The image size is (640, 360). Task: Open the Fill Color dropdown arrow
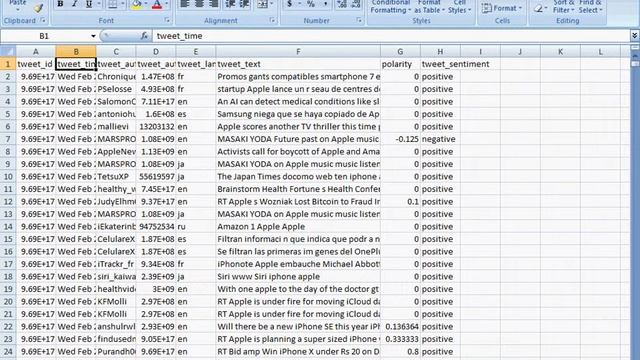tap(146, 4)
